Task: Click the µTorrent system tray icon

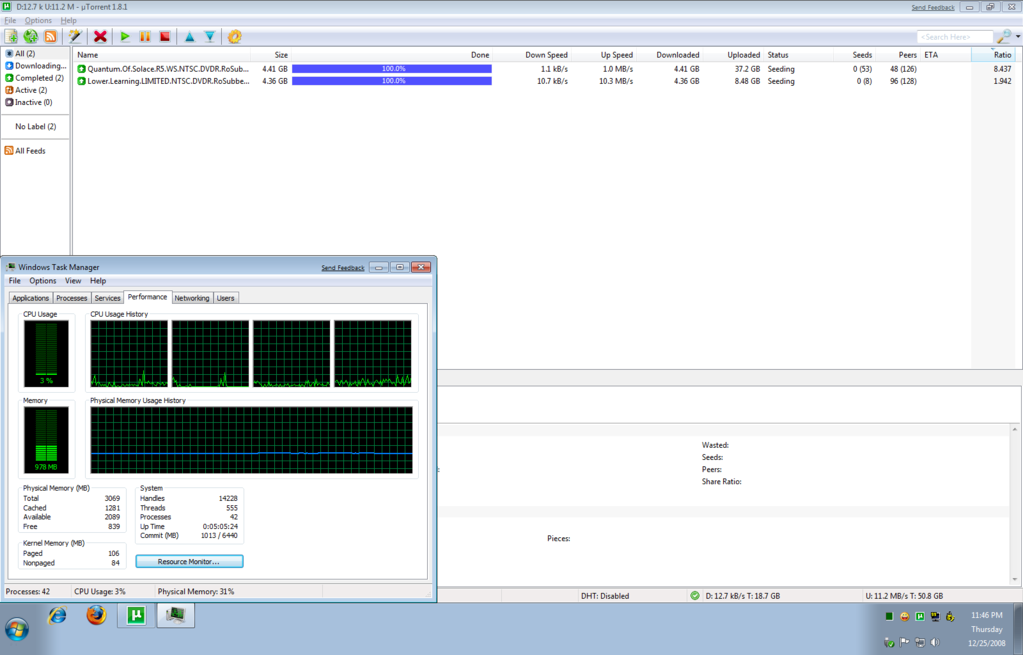Action: pyautogui.click(x=920, y=617)
